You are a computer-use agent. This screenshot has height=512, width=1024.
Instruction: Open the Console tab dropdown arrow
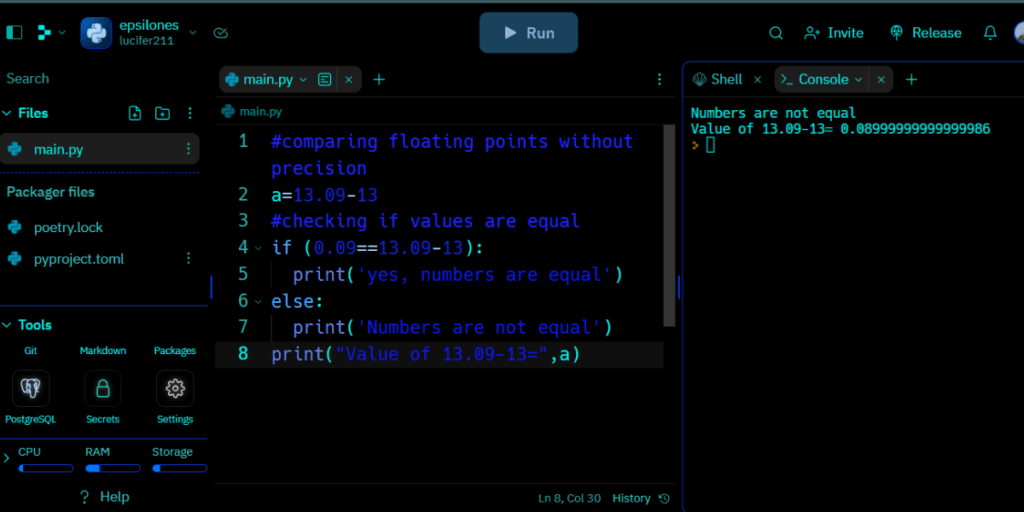pos(858,80)
